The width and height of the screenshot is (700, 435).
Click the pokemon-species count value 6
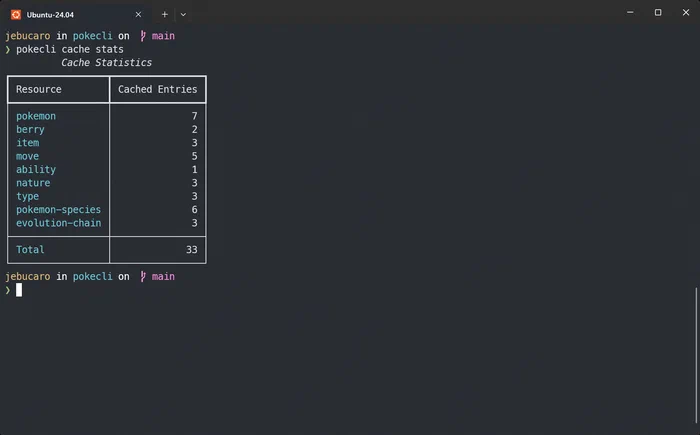(x=194, y=209)
